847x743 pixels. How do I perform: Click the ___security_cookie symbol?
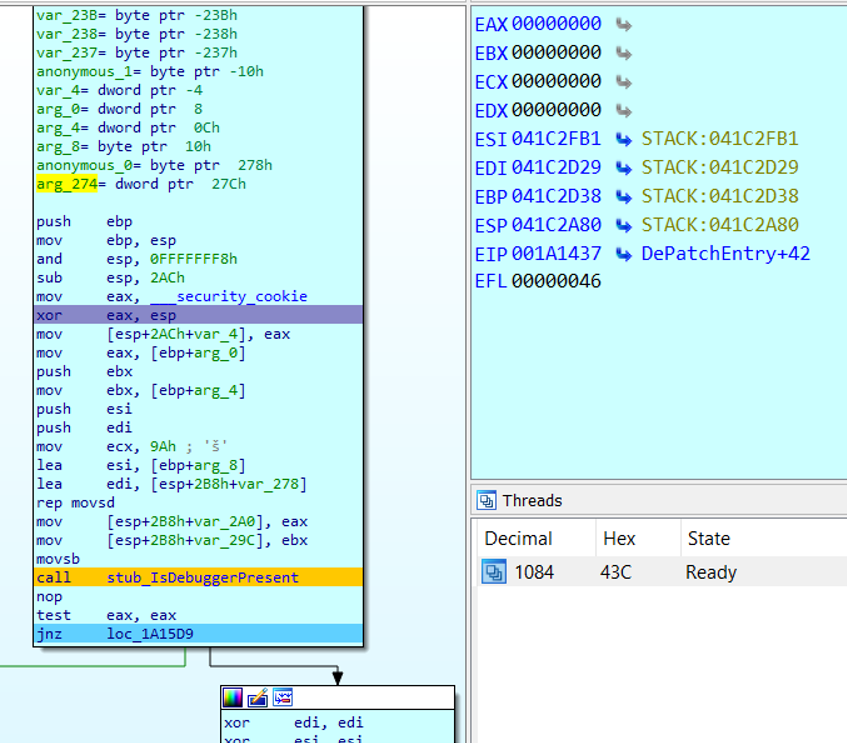[228, 297]
